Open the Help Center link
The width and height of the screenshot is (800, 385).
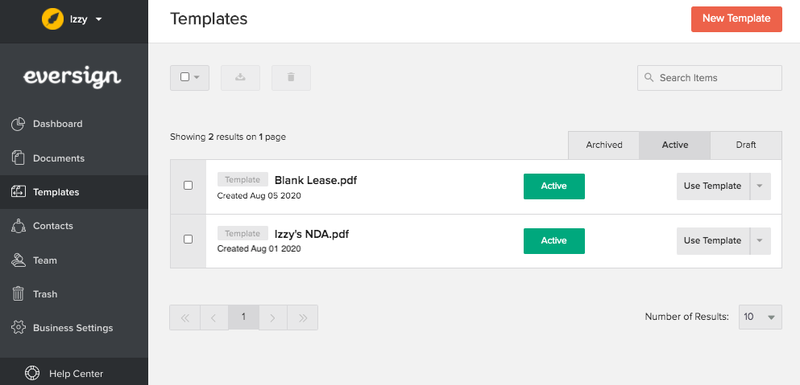76,374
